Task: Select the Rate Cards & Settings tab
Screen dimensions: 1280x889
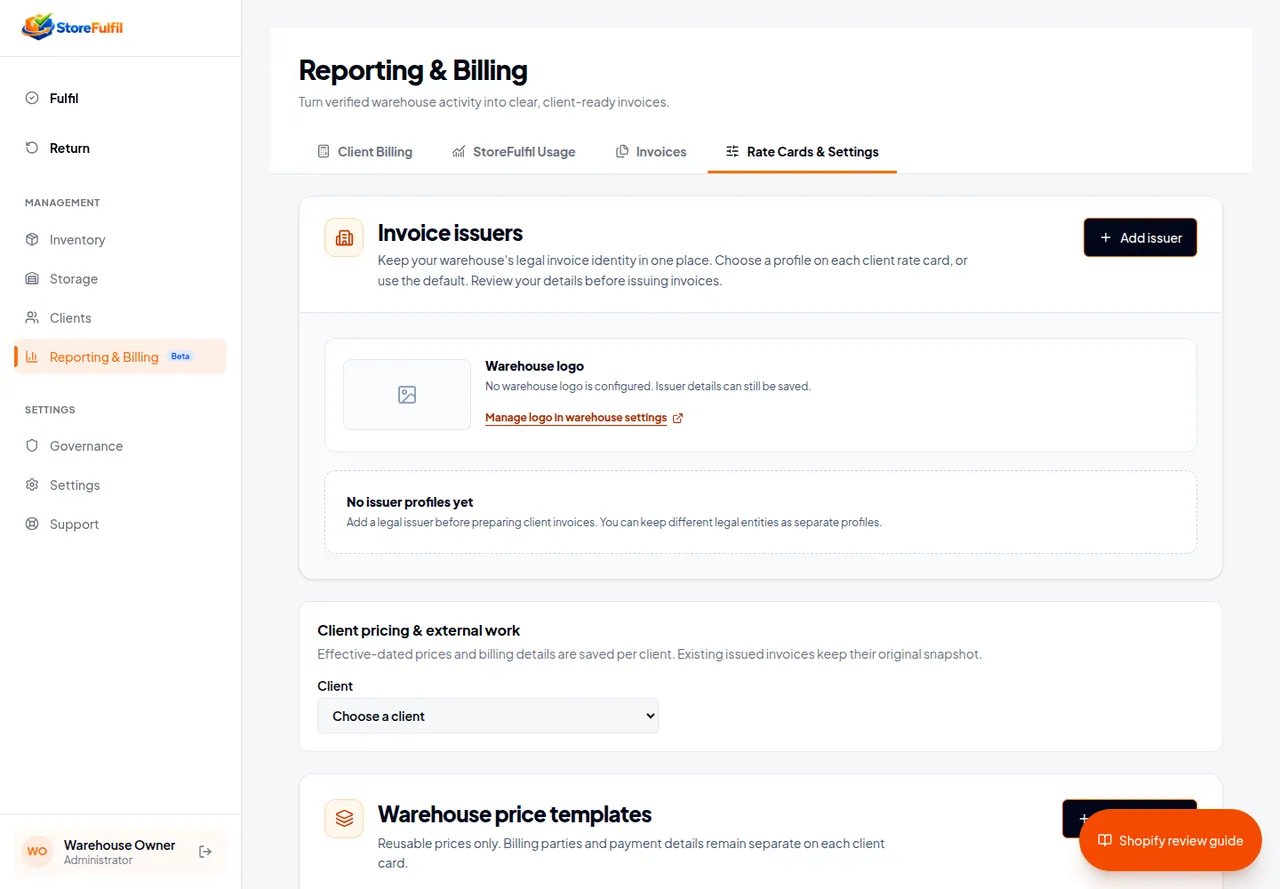Action: (x=802, y=152)
